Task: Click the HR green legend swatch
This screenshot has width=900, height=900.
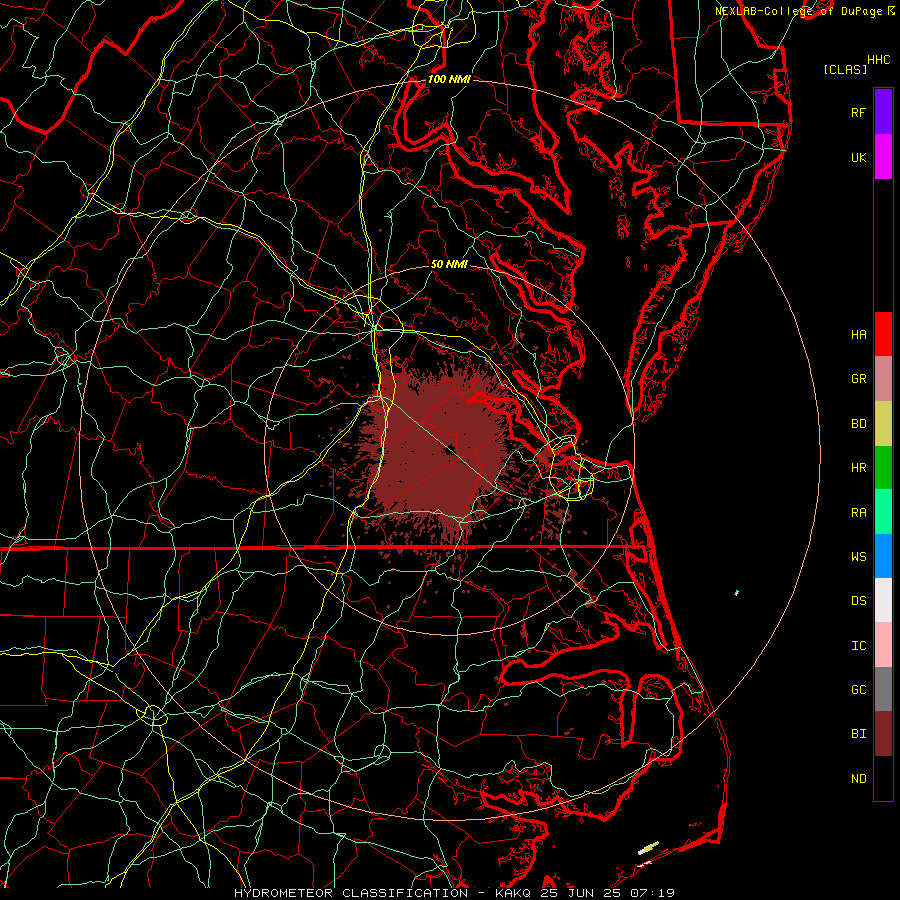Action: 883,467
